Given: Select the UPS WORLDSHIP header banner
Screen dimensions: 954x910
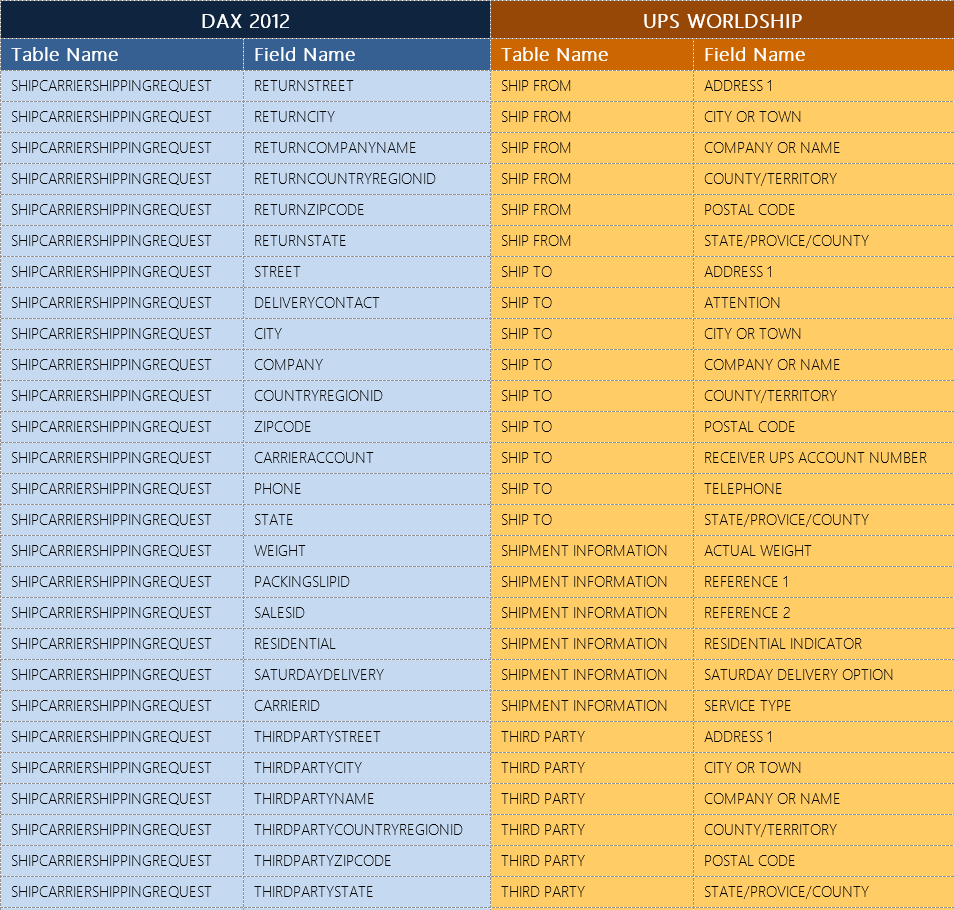Looking at the screenshot, I should point(722,20).
